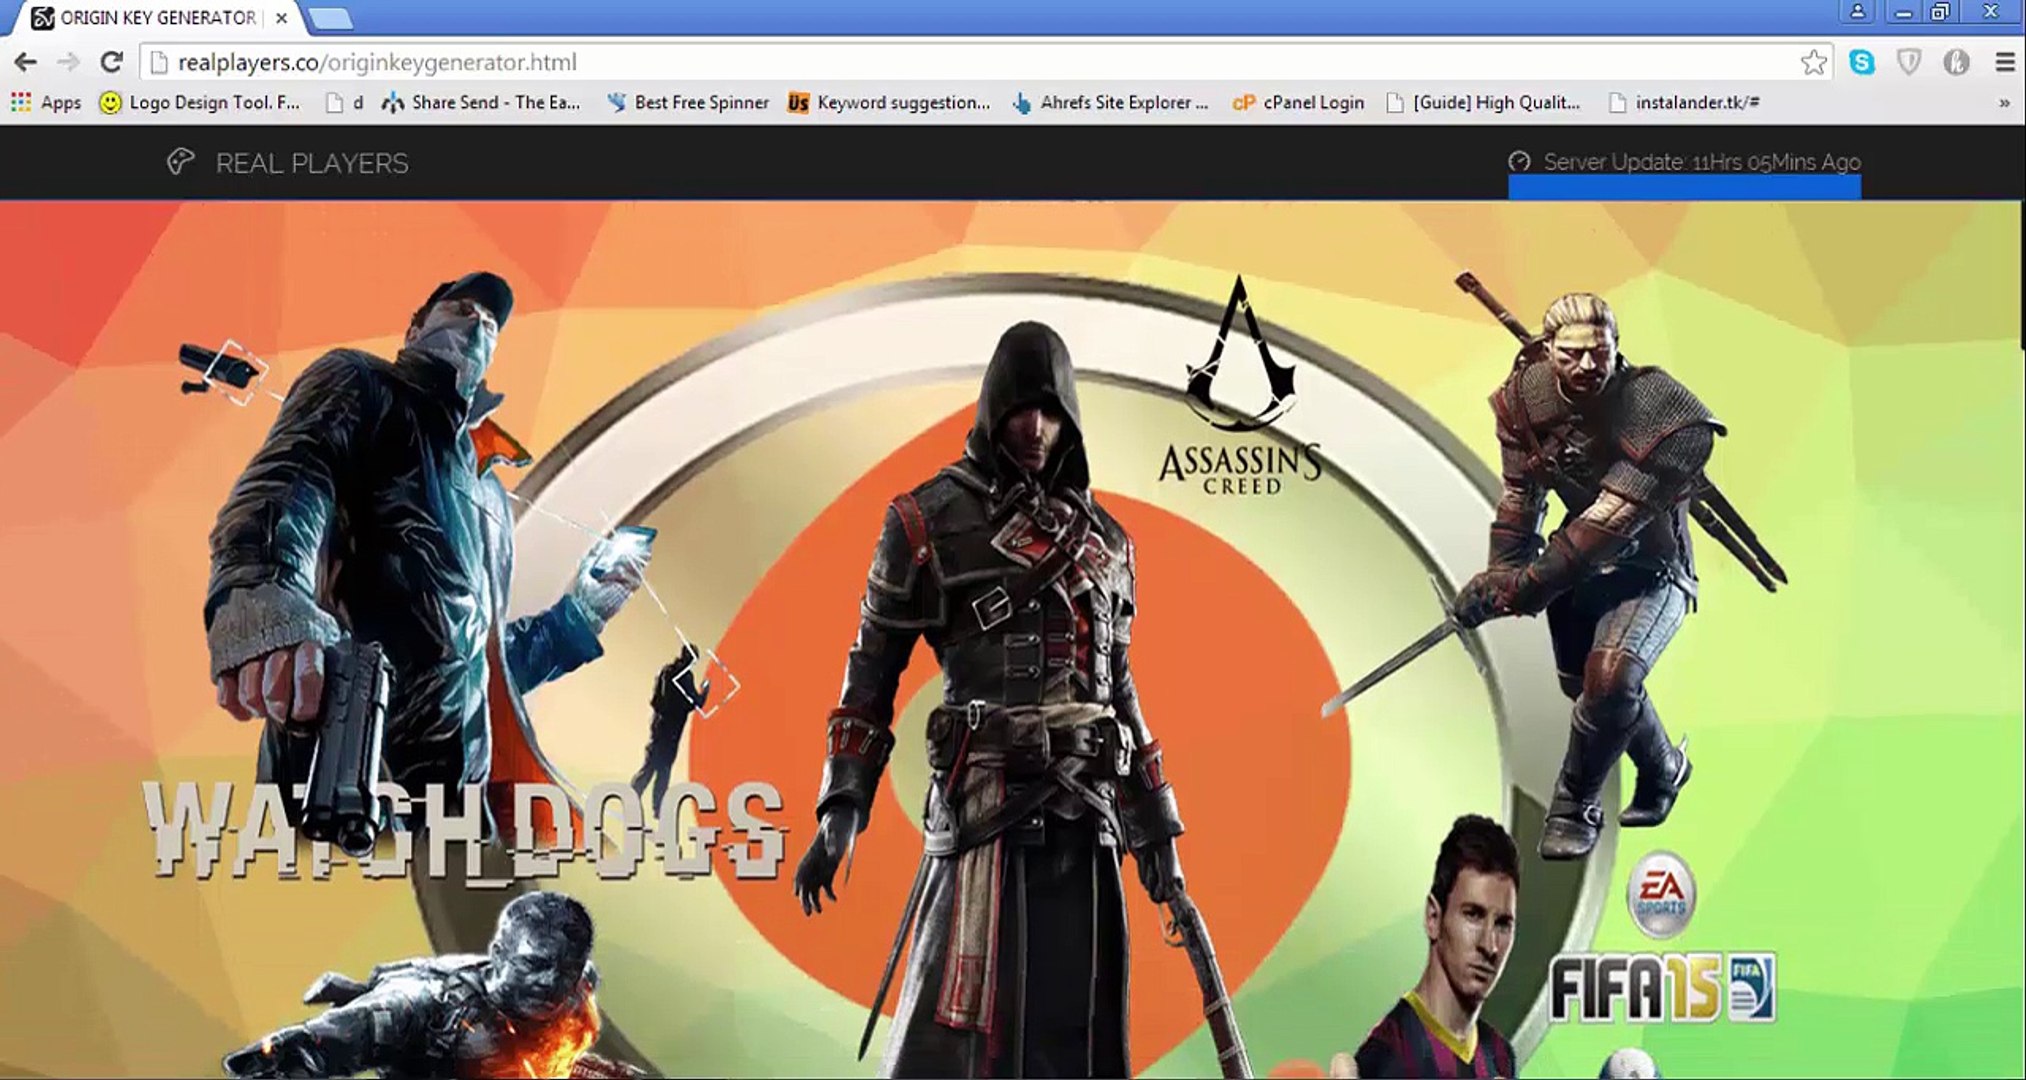
Task: Click the REAL PLAYERS header title
Action: click(x=312, y=163)
